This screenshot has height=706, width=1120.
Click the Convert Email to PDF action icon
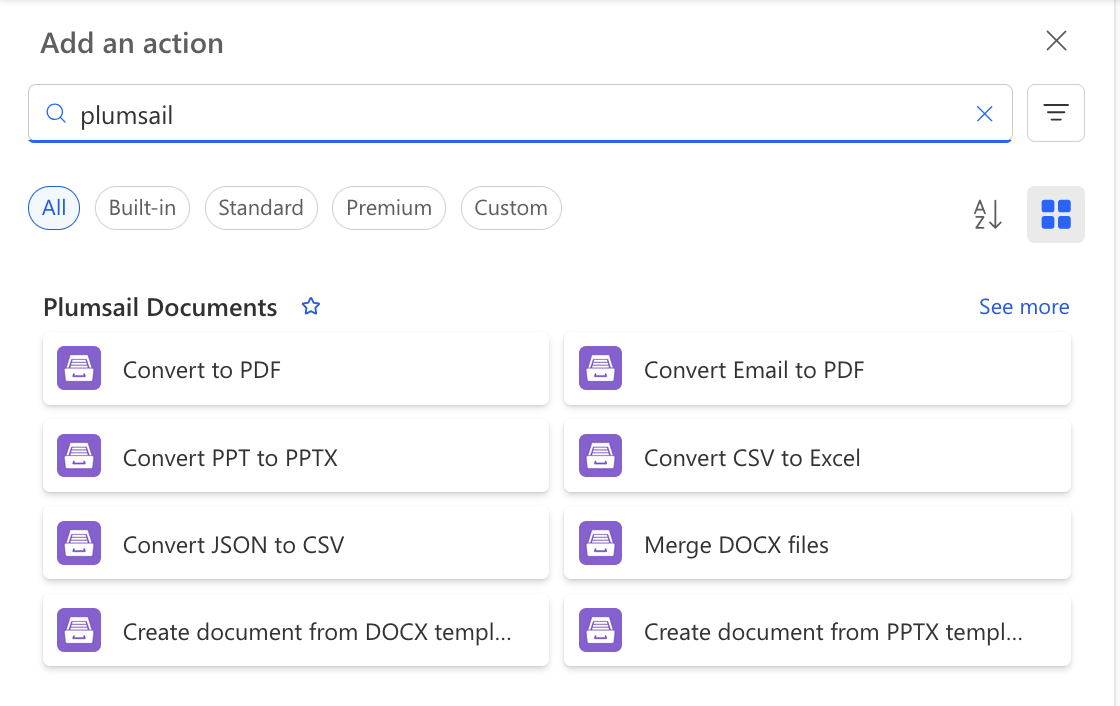coord(600,368)
